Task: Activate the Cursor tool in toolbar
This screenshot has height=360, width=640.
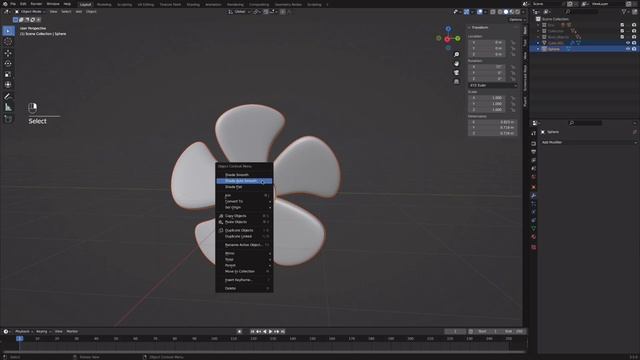Action: coord(8,42)
